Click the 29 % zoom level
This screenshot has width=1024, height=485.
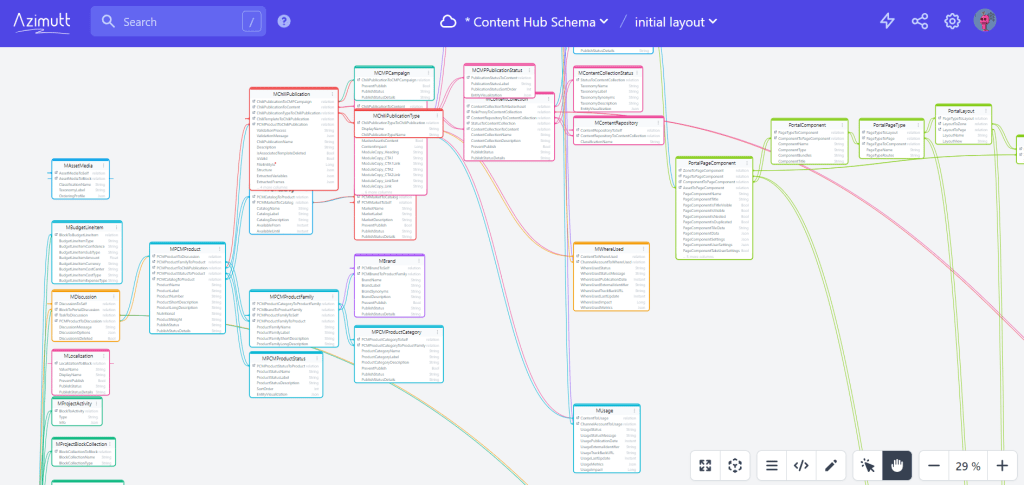coord(968,465)
